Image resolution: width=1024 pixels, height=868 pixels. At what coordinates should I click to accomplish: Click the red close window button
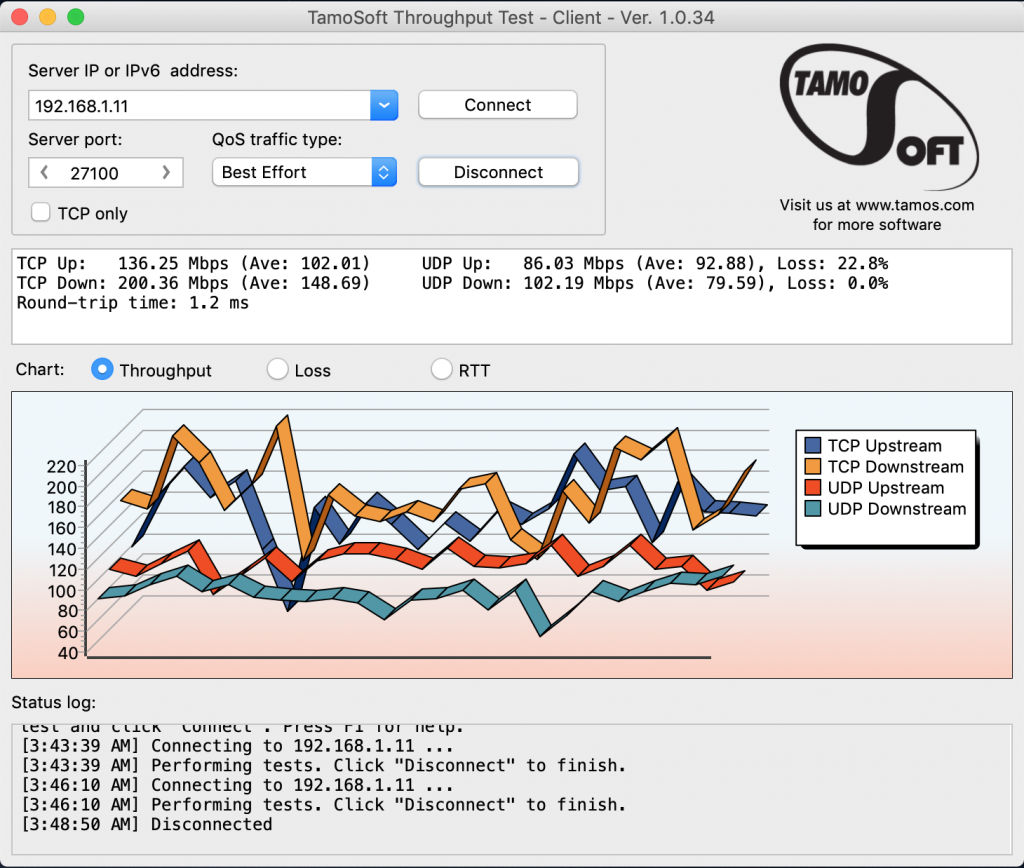pyautogui.click(x=20, y=17)
